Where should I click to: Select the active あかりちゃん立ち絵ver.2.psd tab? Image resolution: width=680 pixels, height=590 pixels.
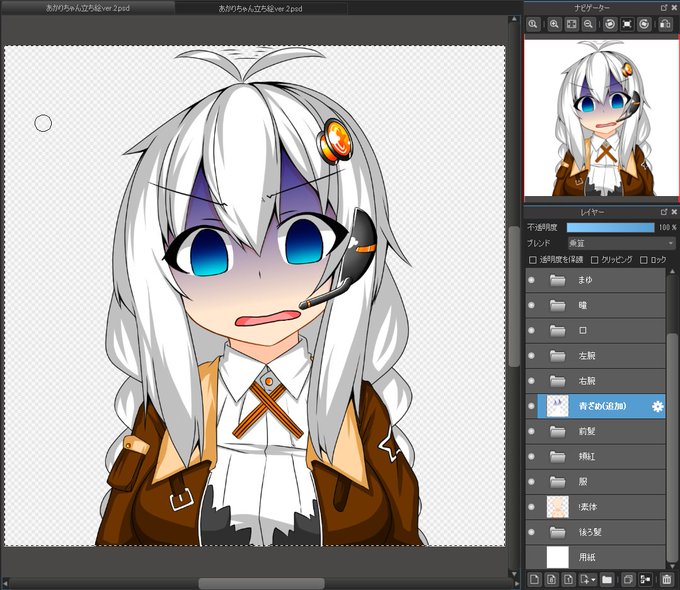pyautogui.click(x=88, y=8)
